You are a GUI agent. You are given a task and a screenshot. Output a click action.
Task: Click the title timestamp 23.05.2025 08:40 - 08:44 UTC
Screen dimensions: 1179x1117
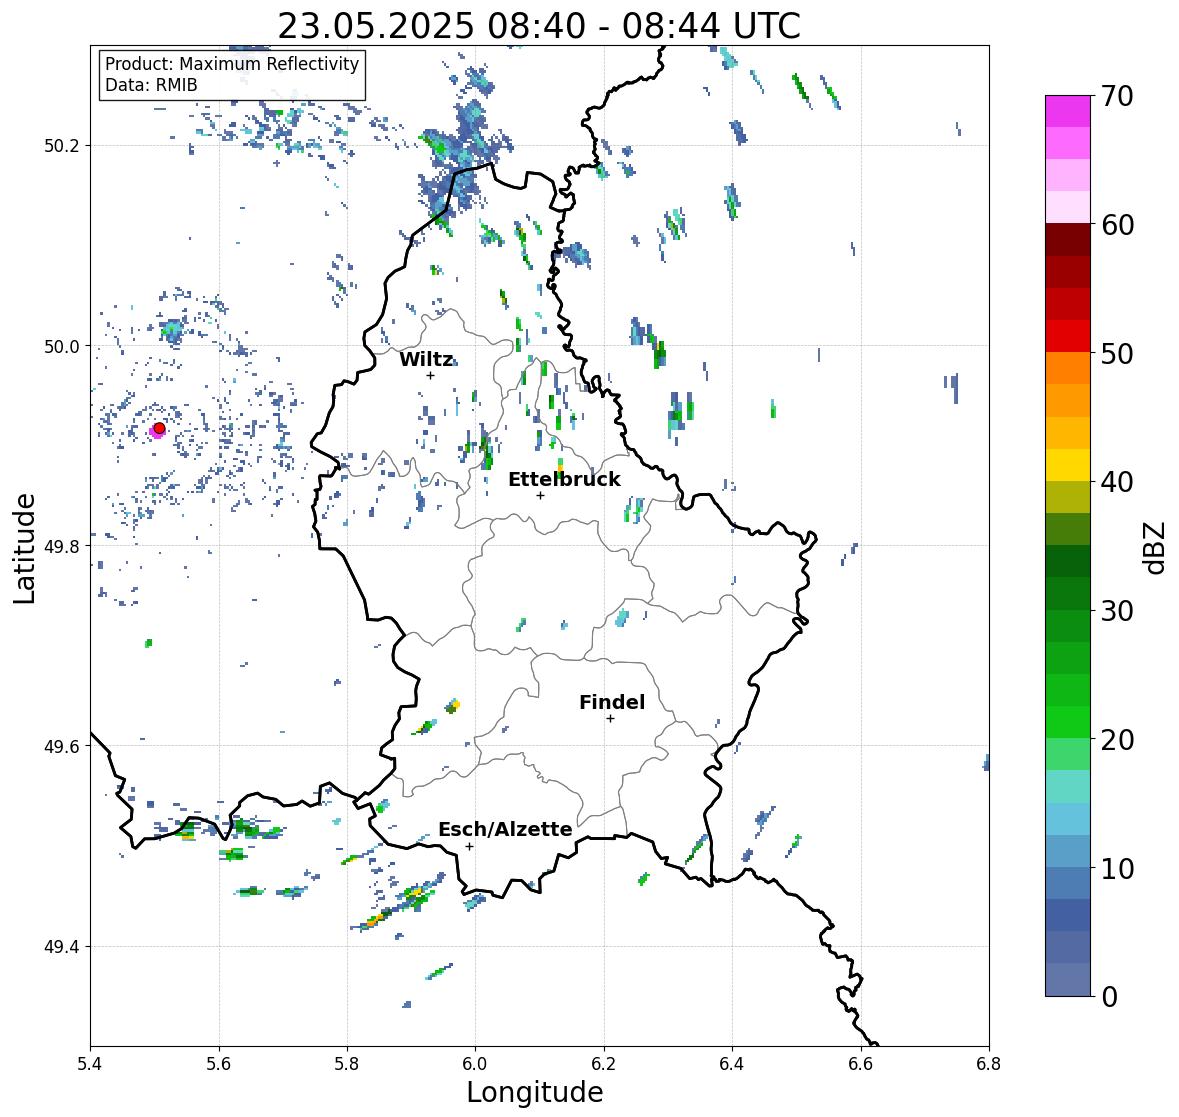pos(539,26)
